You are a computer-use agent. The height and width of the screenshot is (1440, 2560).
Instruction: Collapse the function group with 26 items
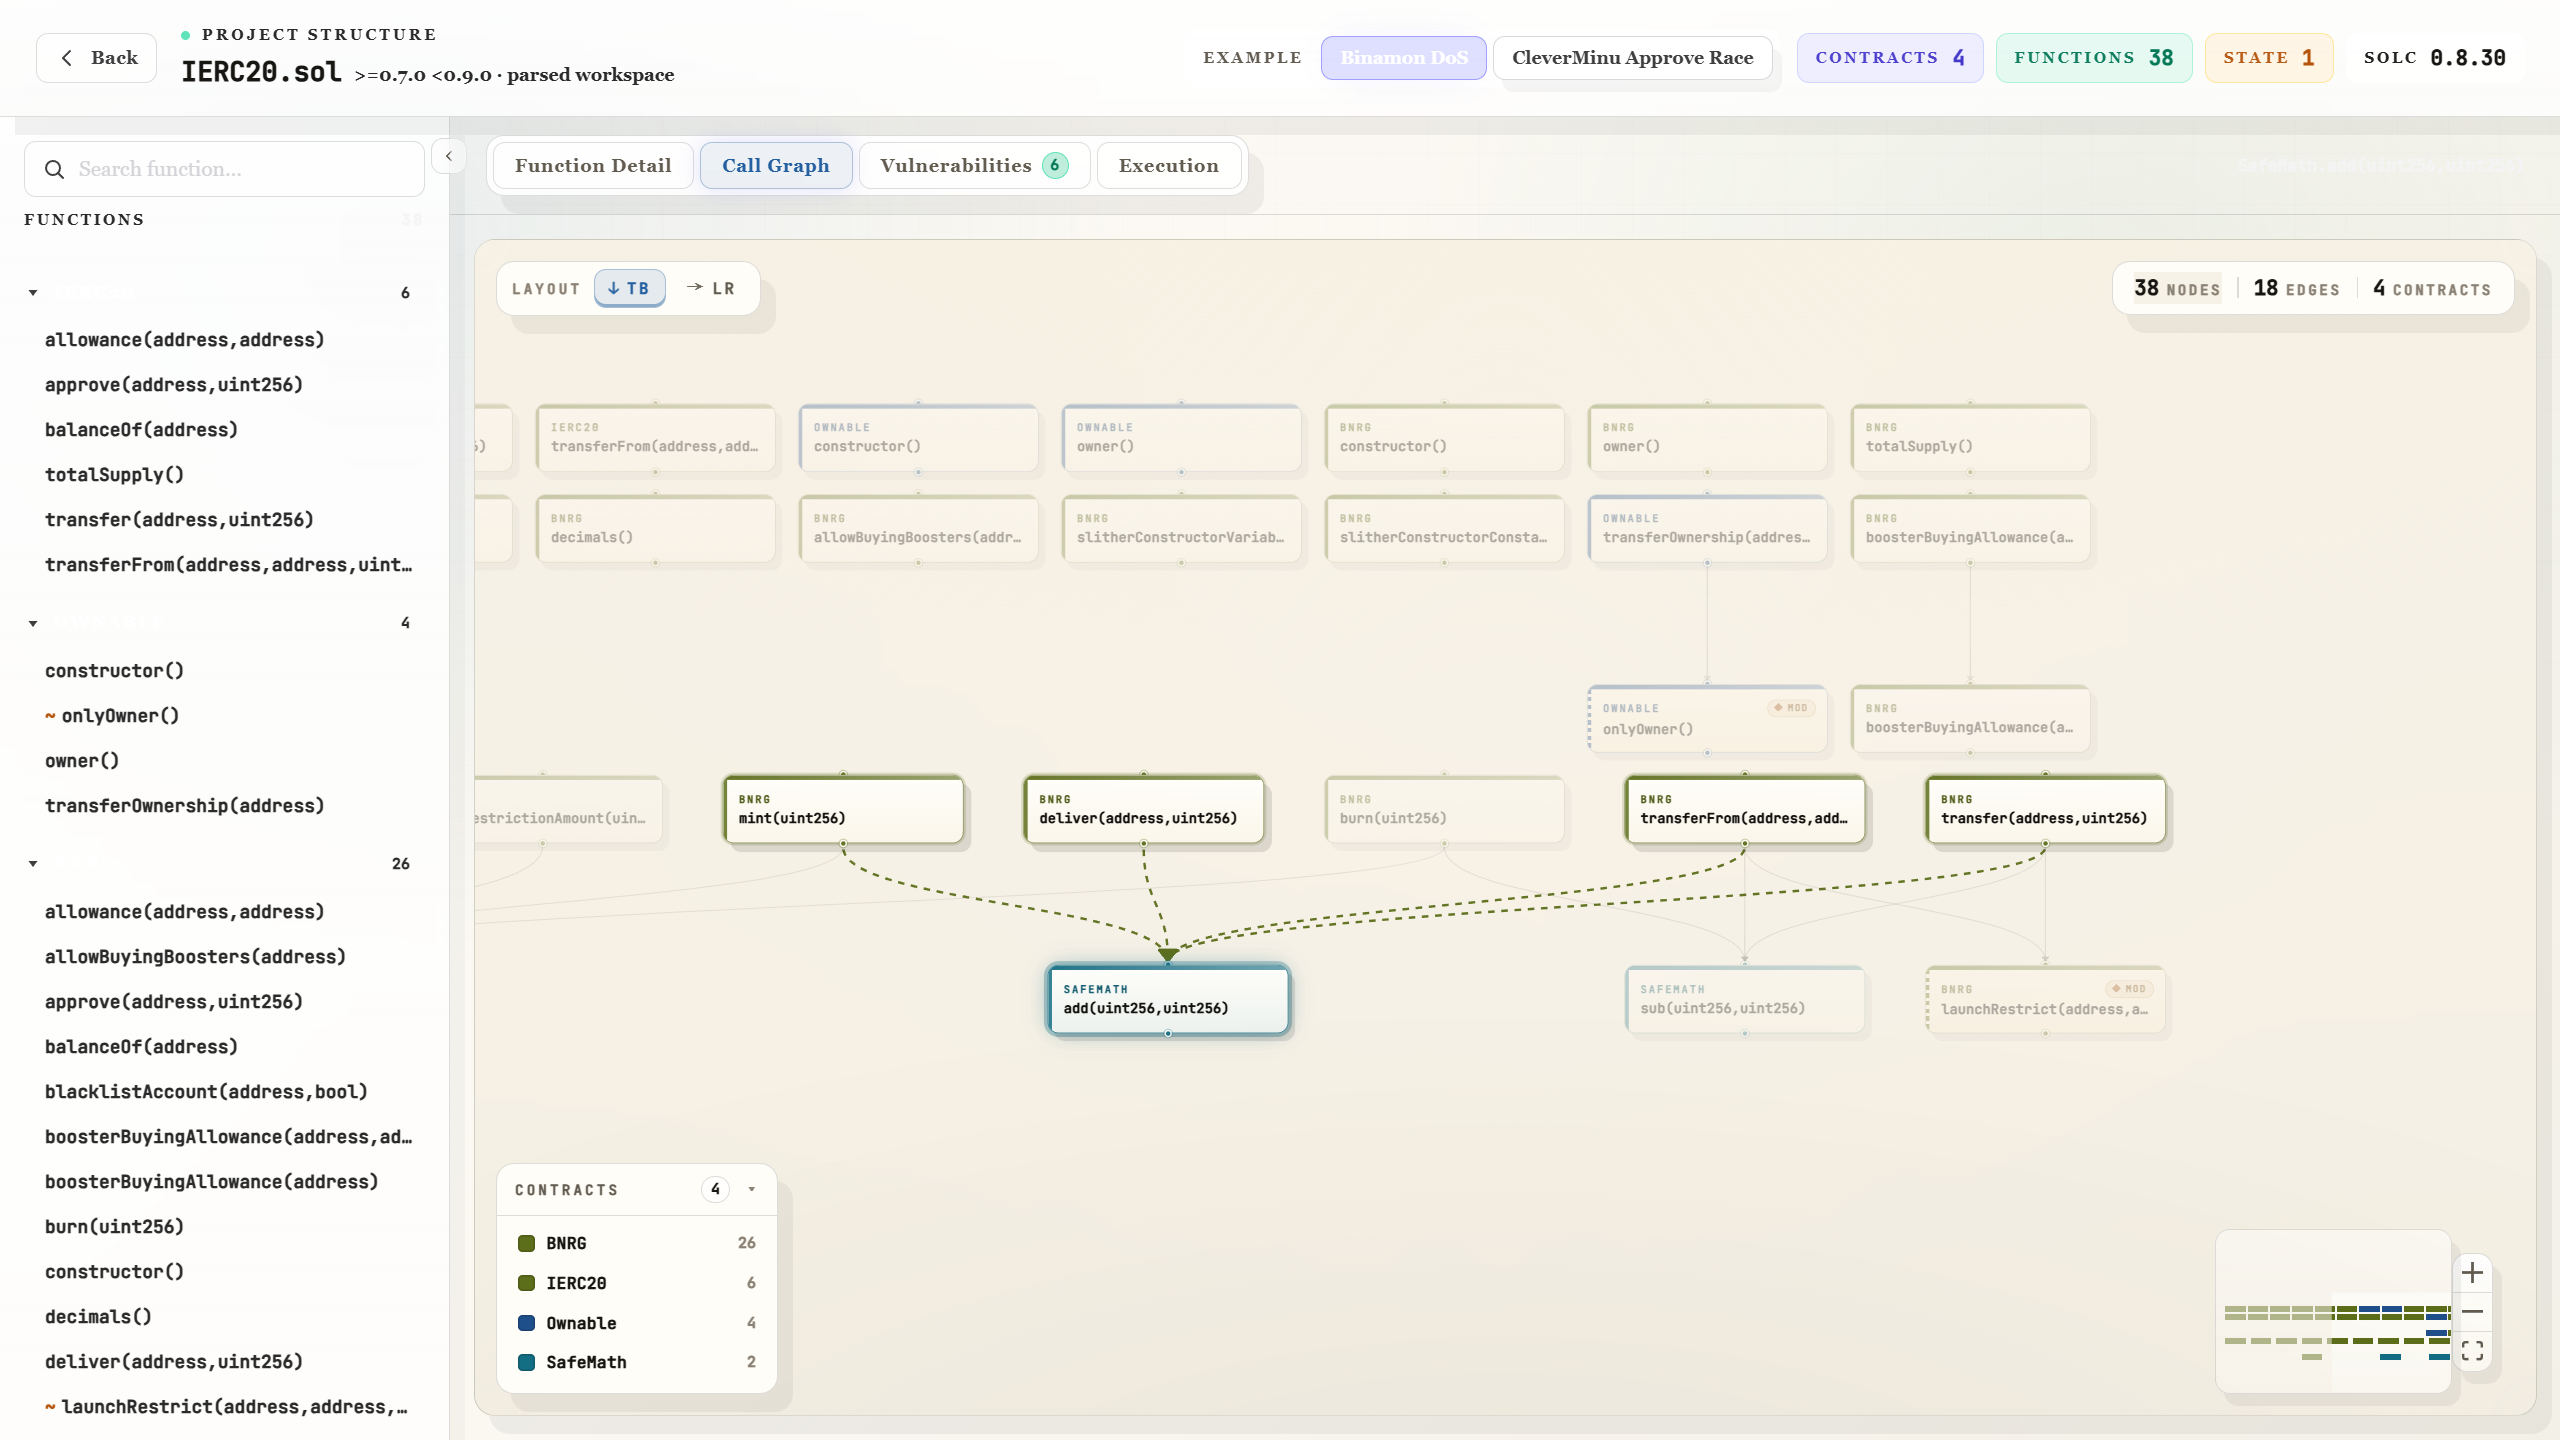[x=33, y=863]
